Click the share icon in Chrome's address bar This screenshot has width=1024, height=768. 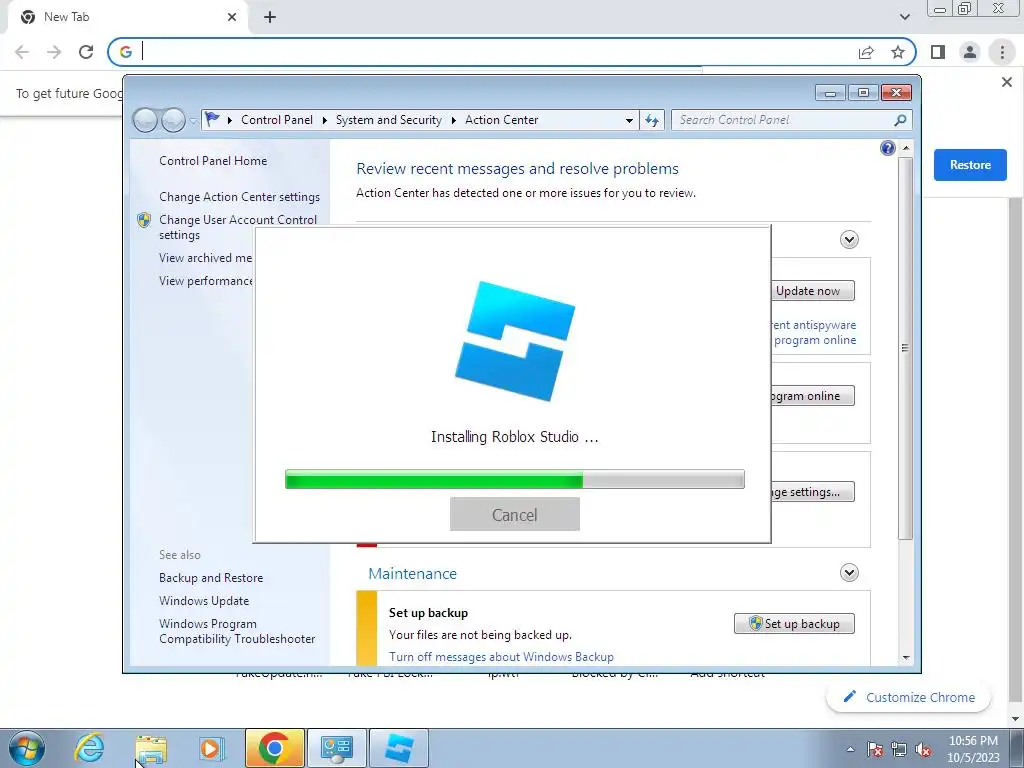866,52
